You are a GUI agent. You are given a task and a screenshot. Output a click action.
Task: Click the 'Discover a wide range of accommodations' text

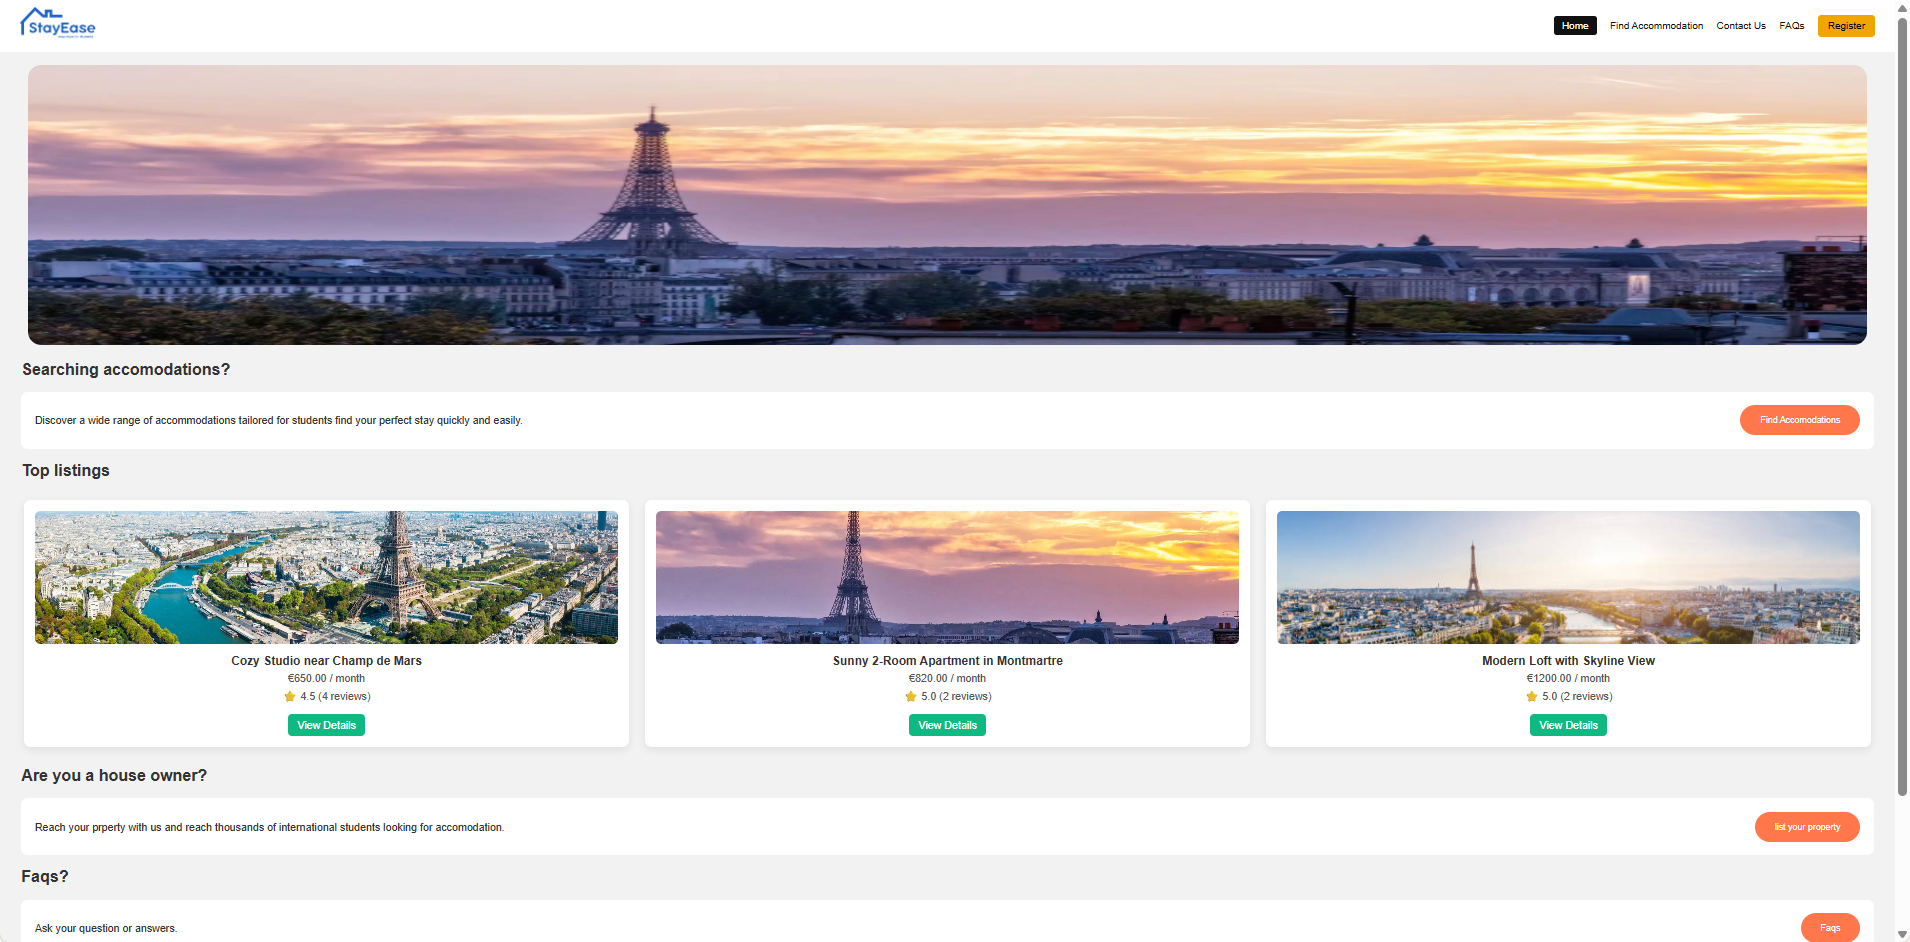278,420
